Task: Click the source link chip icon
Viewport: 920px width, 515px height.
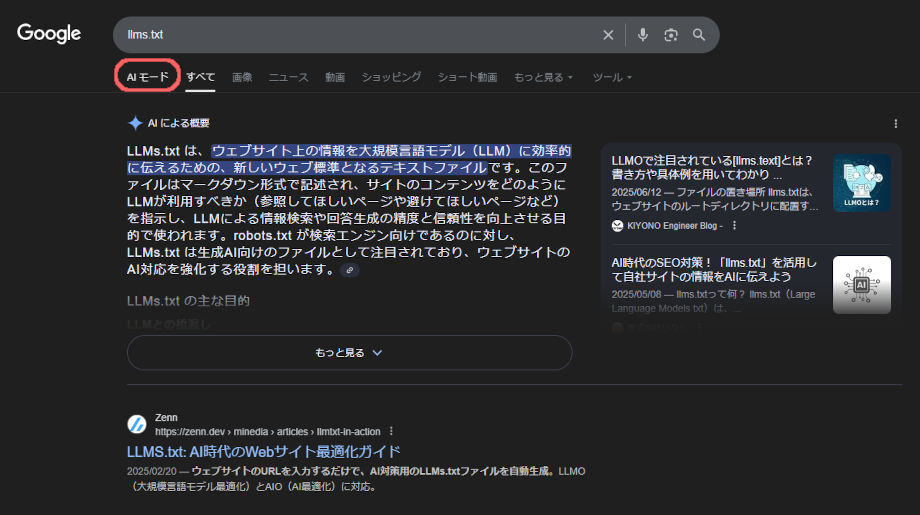Action: click(349, 270)
